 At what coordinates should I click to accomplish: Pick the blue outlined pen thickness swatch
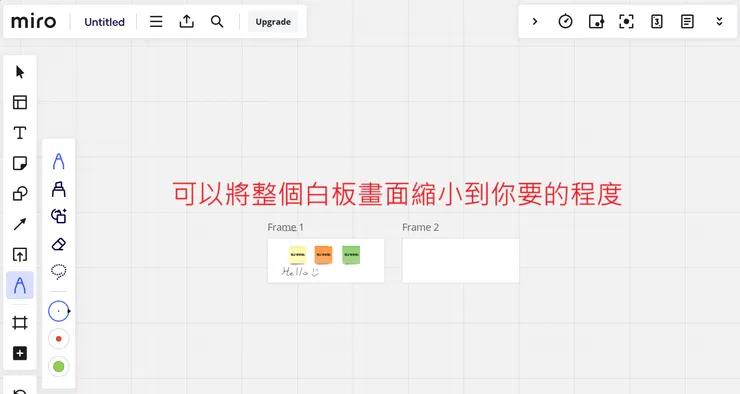click(x=59, y=311)
